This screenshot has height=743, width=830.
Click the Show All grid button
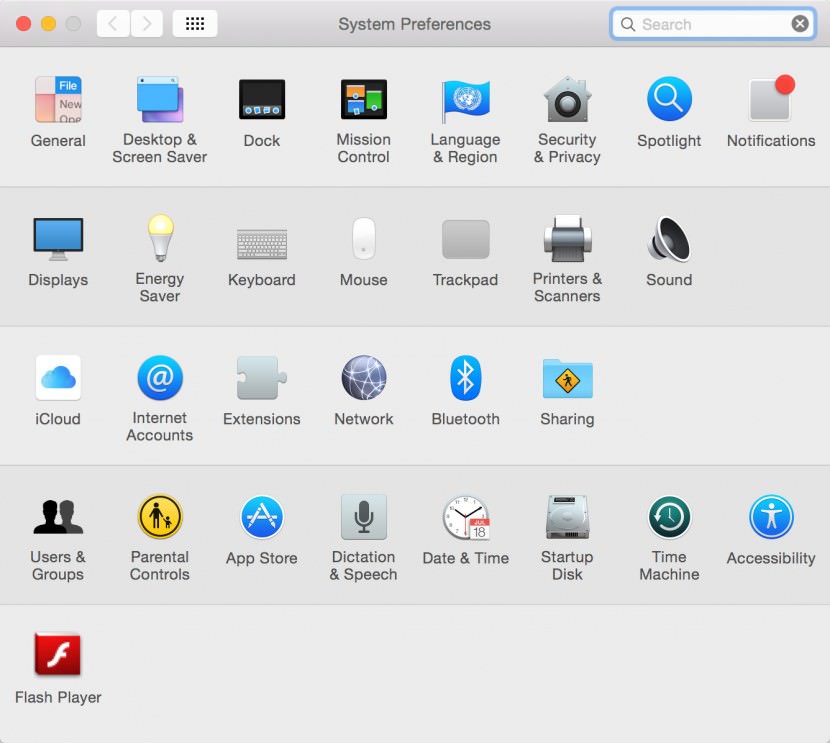pyautogui.click(x=194, y=23)
